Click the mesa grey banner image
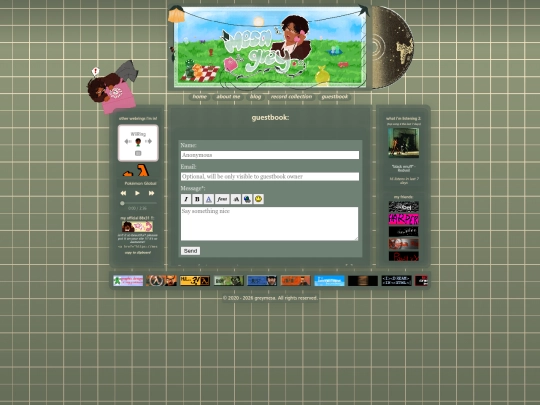 click(270, 47)
